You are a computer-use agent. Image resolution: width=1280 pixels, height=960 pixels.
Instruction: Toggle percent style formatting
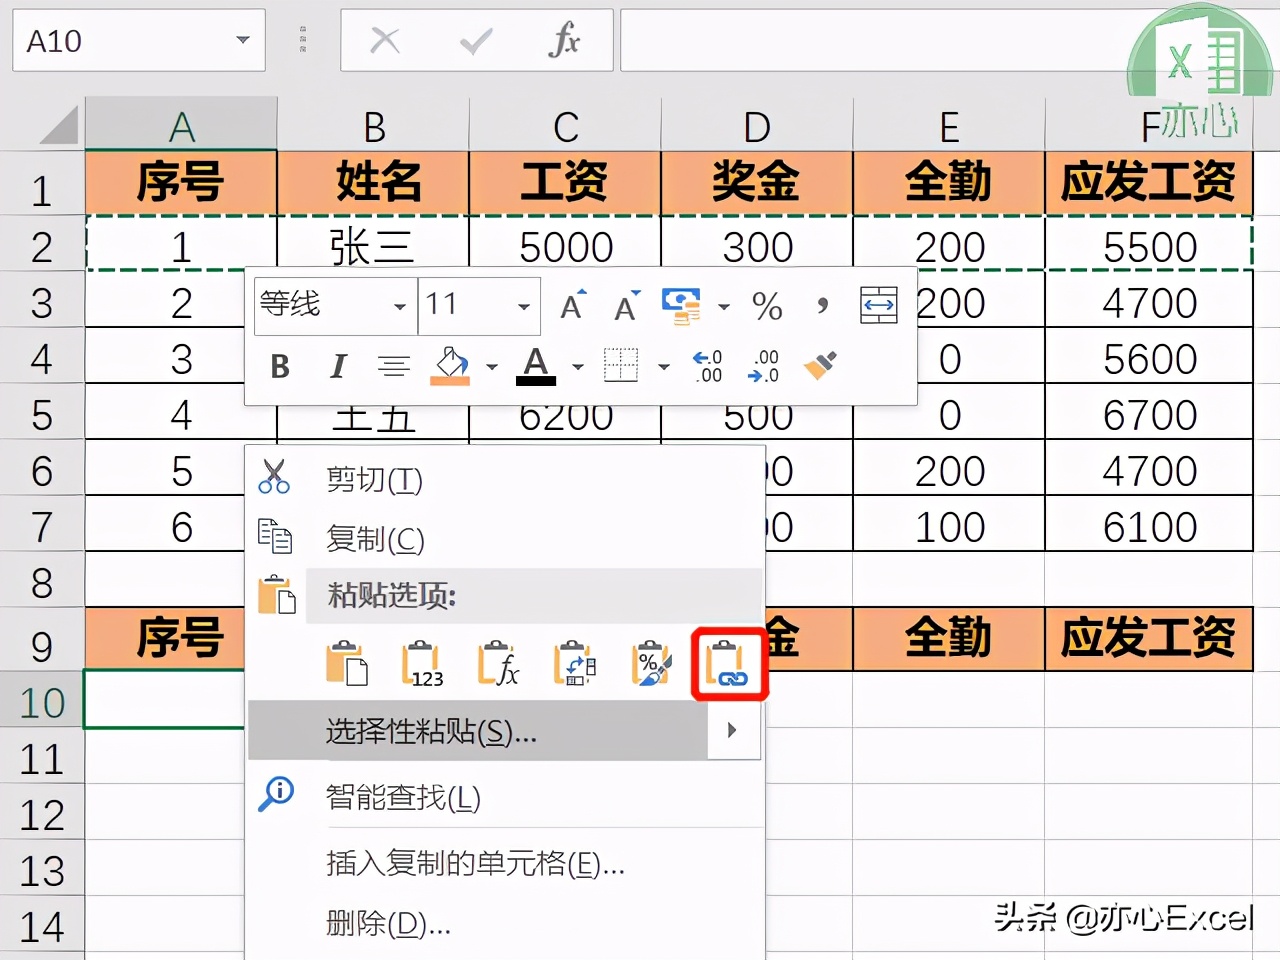tap(767, 307)
